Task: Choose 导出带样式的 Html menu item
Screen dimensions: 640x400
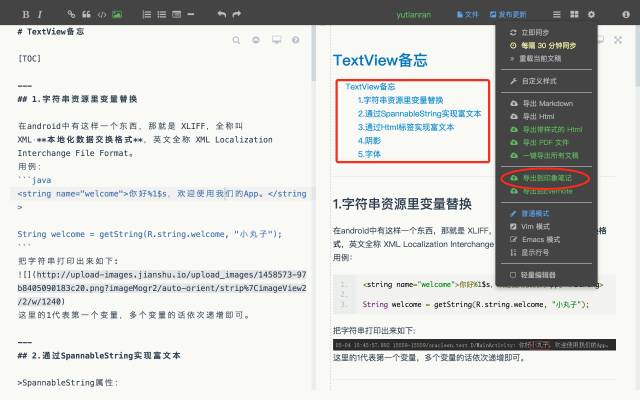Action: pos(547,130)
